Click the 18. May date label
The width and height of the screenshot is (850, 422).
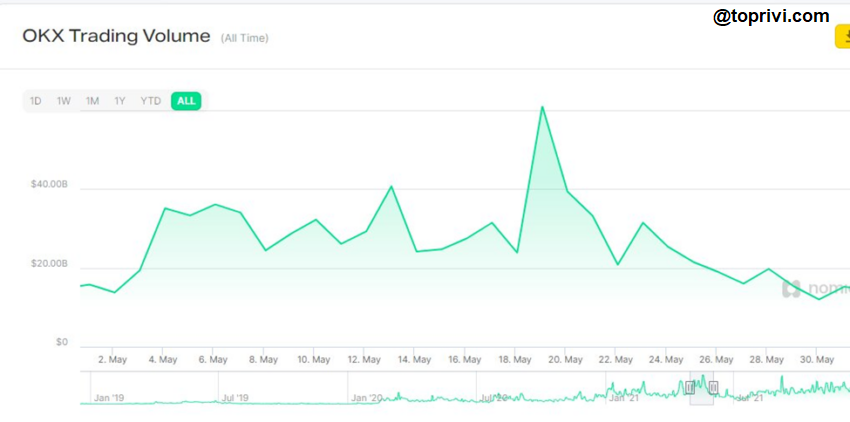(x=514, y=360)
